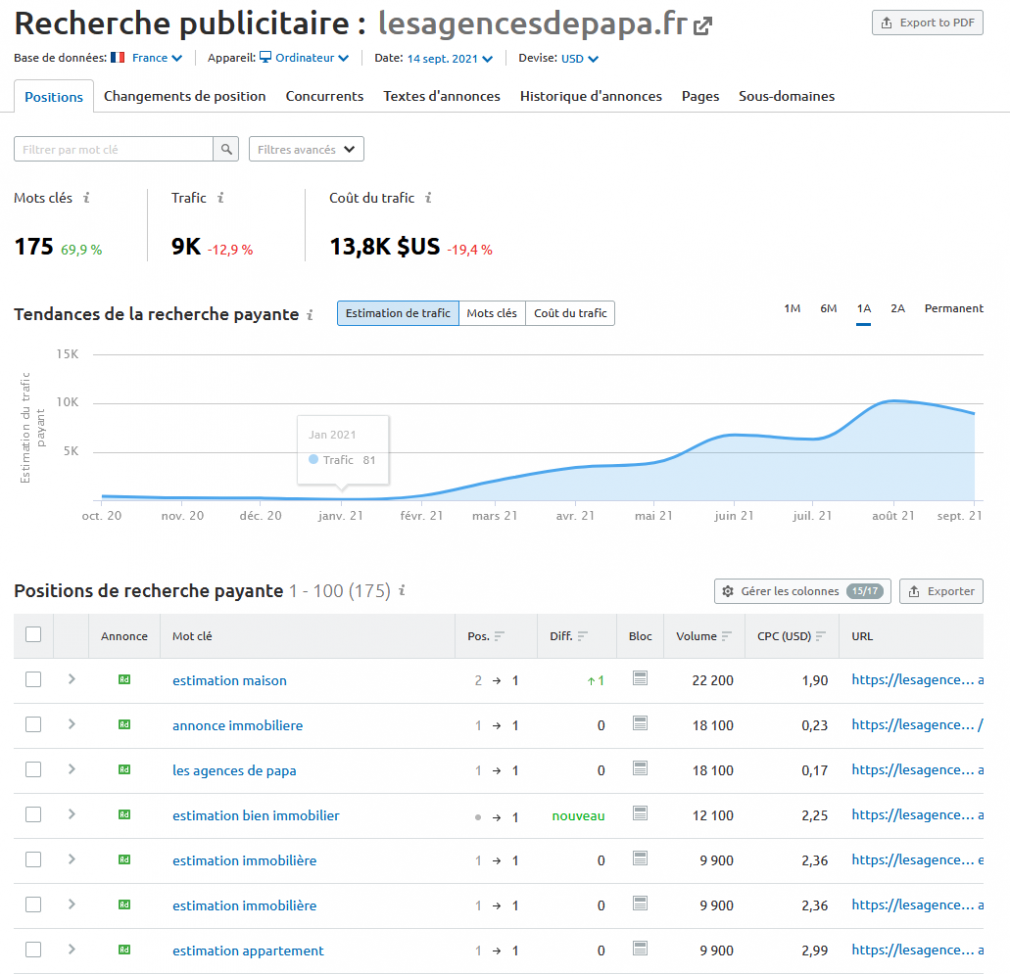This screenshot has width=1010, height=974.
Task: Open URL link in annonce immobiliere row
Action: [x=917, y=725]
